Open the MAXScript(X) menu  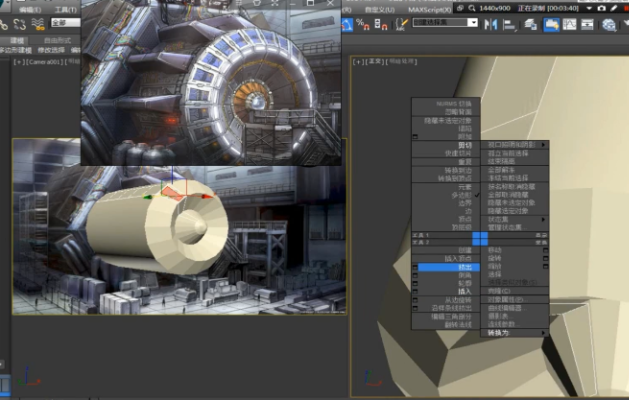click(x=431, y=8)
